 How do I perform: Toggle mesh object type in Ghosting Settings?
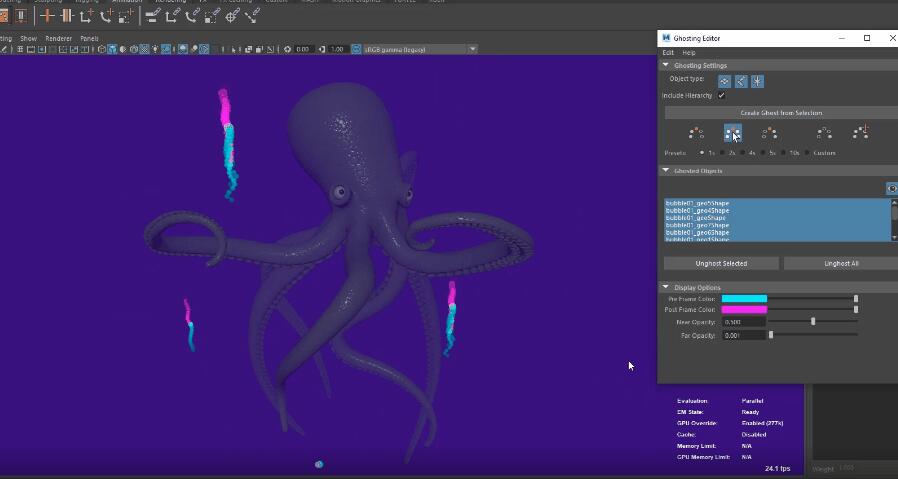[724, 81]
